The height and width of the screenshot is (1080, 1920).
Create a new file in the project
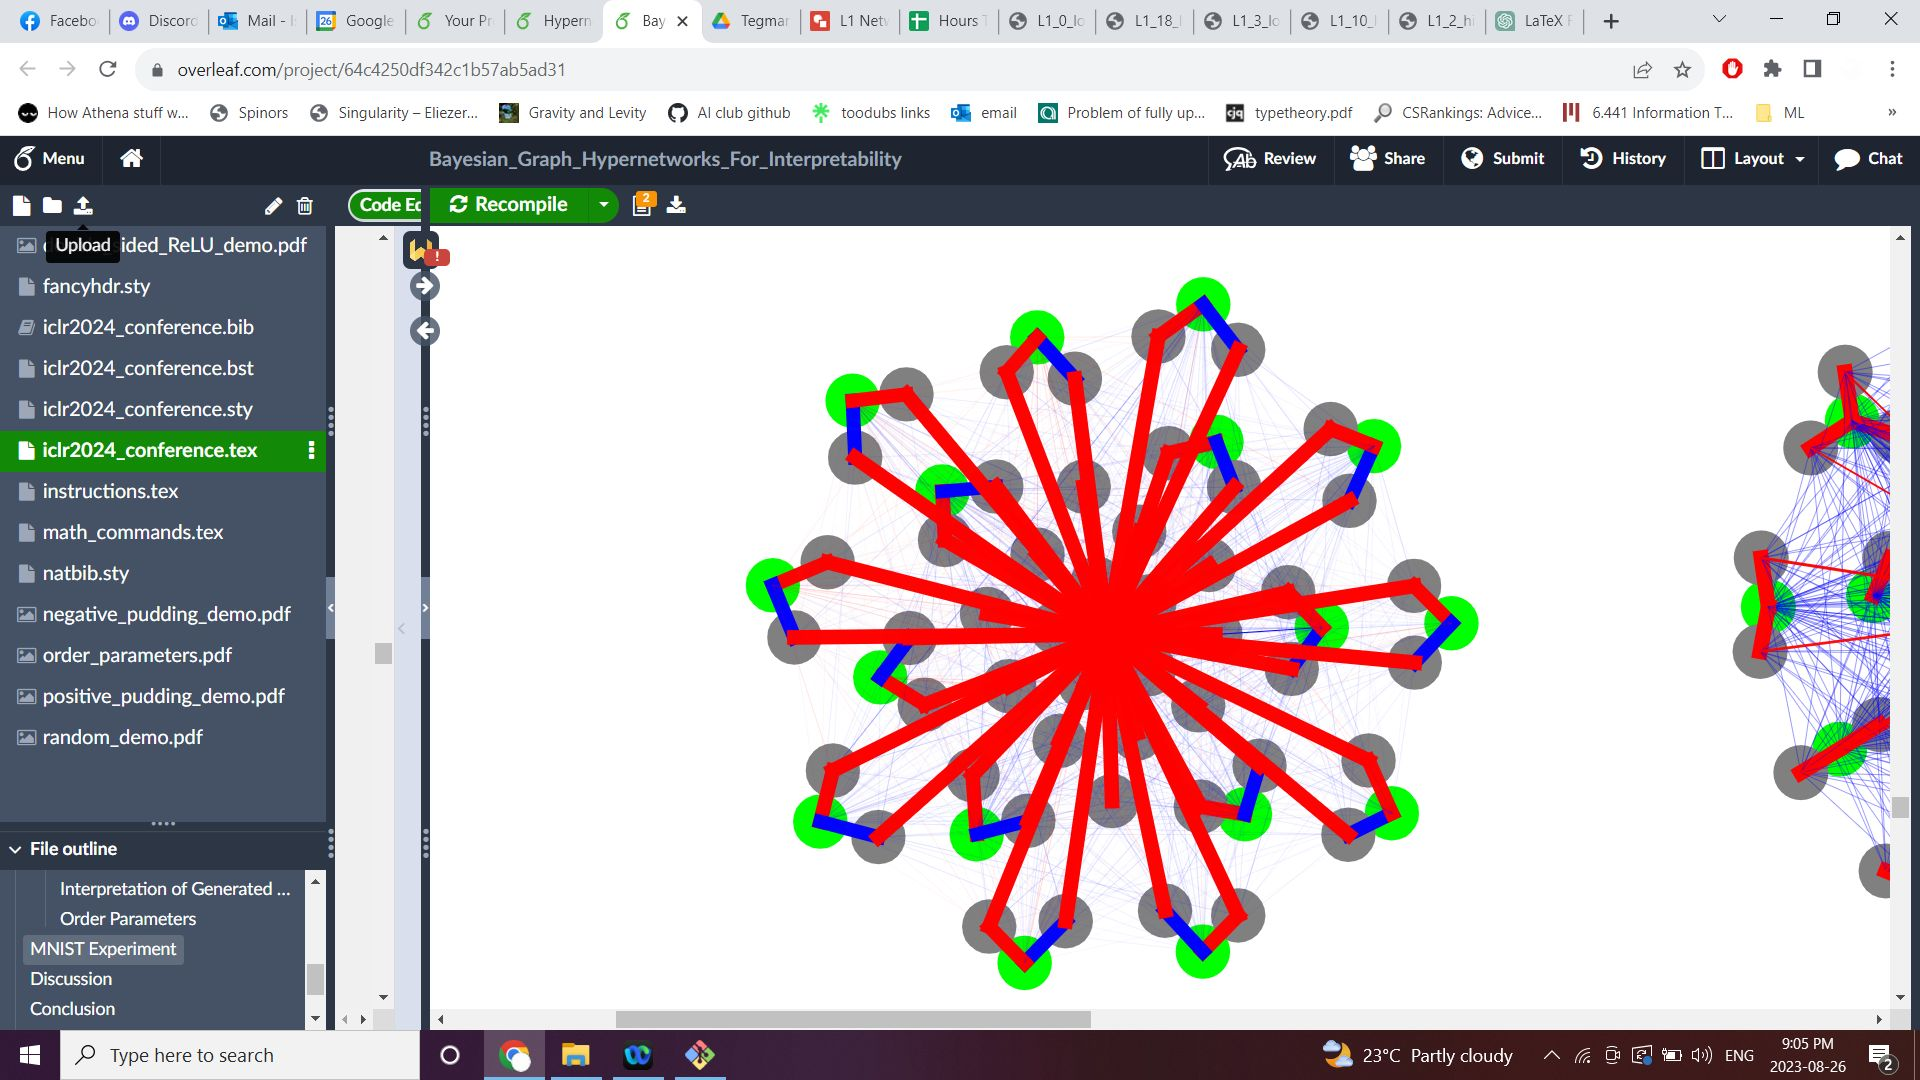click(x=22, y=206)
